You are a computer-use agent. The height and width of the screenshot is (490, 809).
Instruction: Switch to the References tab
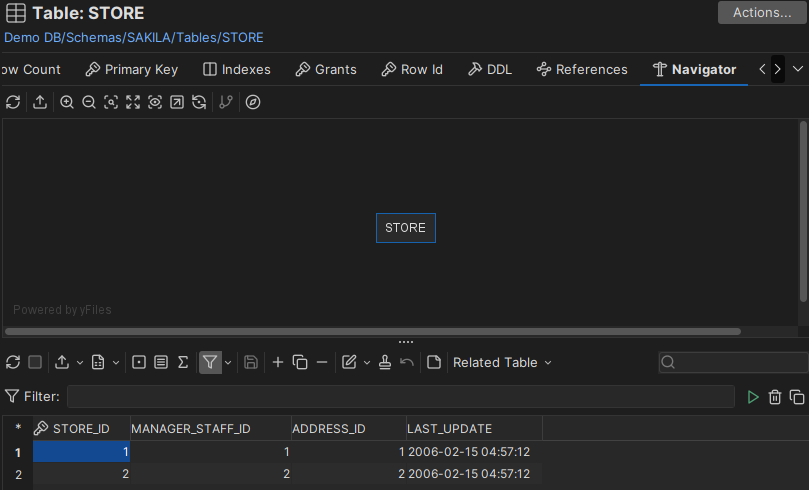(x=582, y=70)
